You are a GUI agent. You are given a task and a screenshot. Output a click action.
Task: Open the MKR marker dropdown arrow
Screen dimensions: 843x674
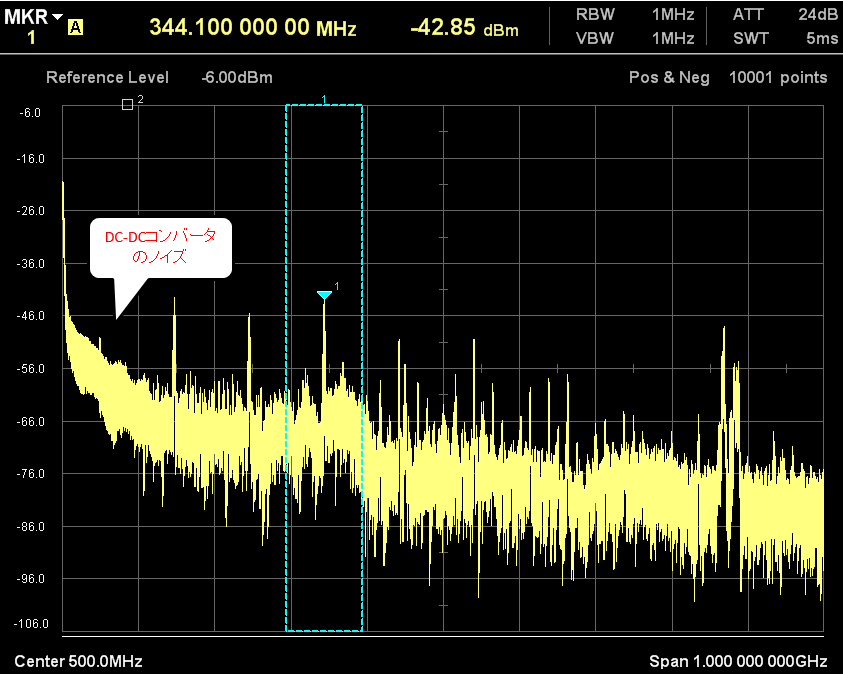click(x=58, y=17)
